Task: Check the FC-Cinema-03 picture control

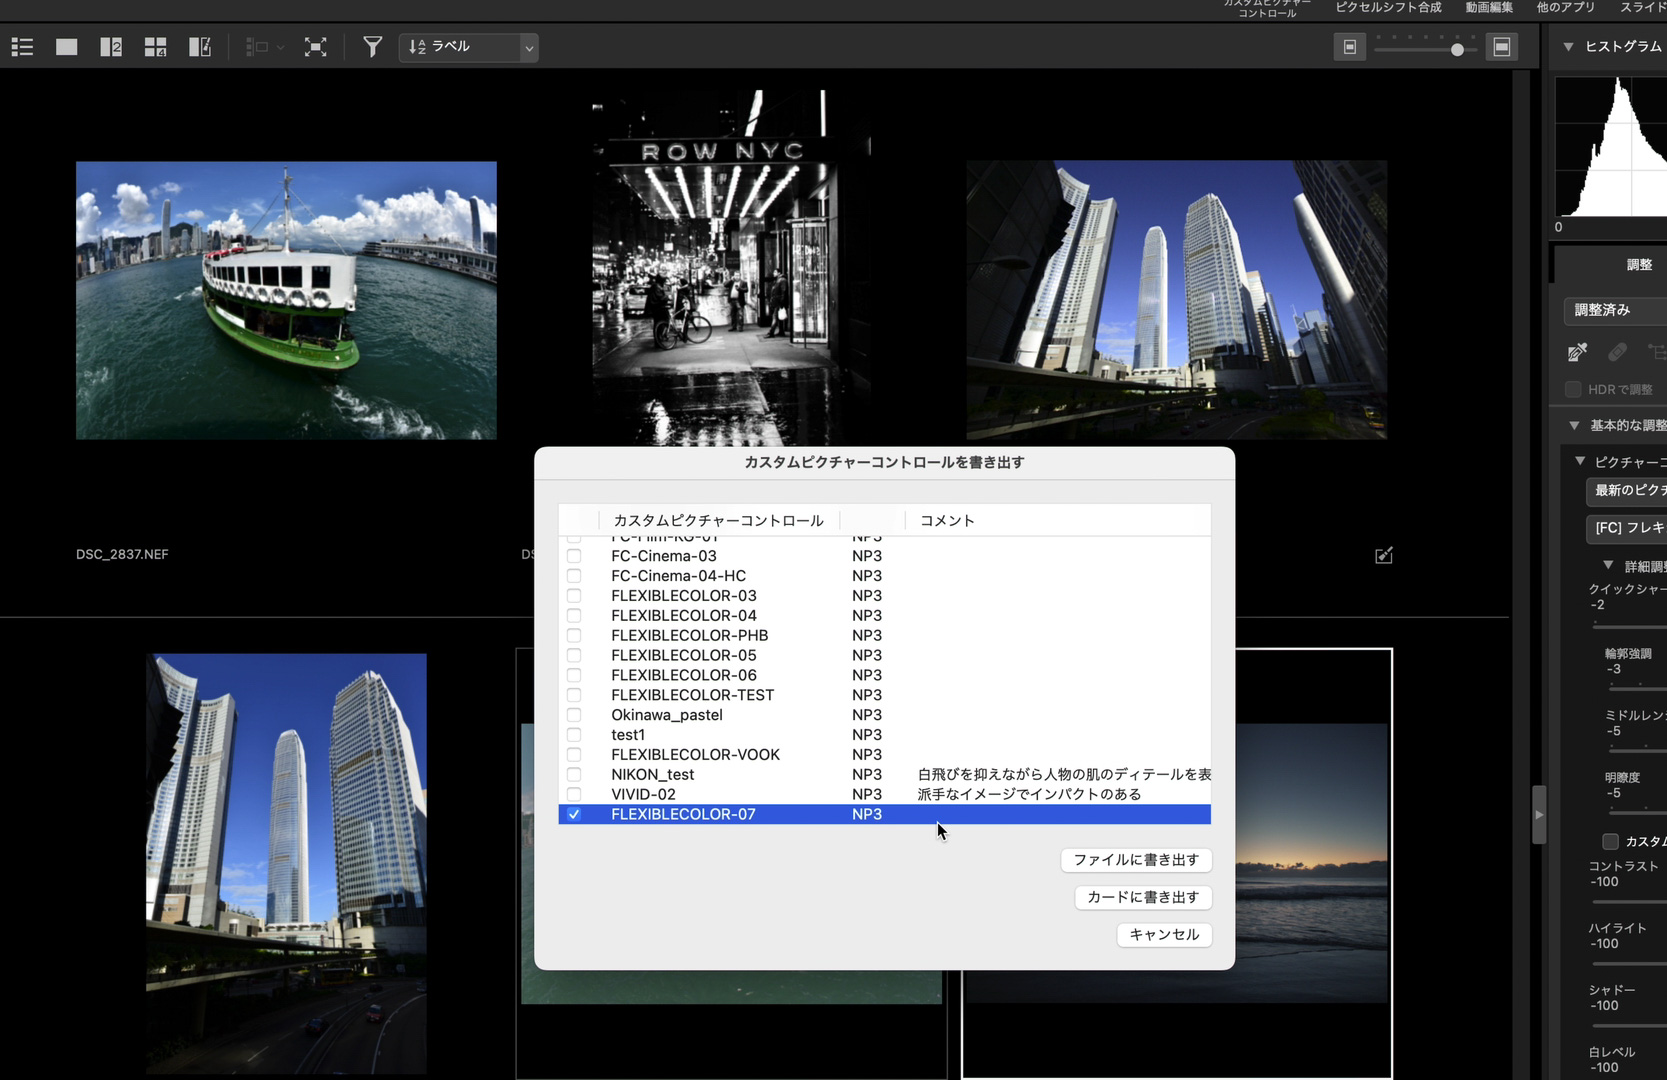Action: [x=574, y=555]
